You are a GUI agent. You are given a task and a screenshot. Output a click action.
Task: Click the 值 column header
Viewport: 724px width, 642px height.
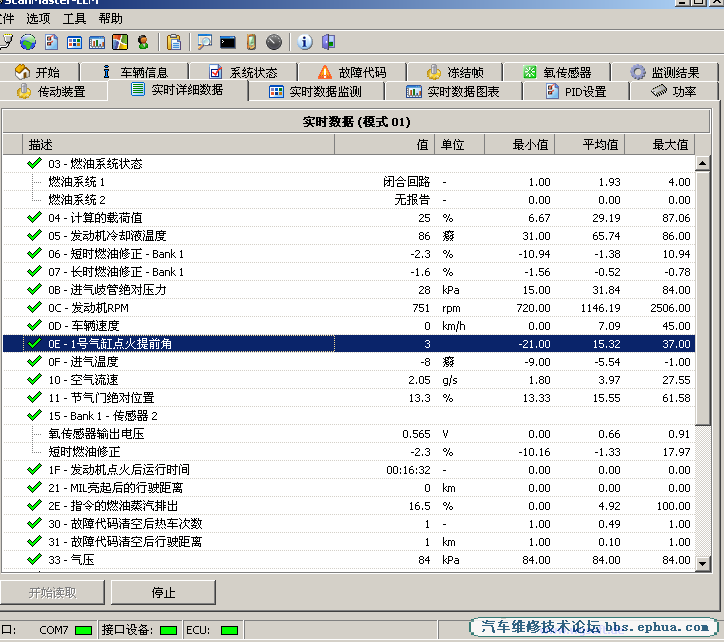[x=384, y=145]
